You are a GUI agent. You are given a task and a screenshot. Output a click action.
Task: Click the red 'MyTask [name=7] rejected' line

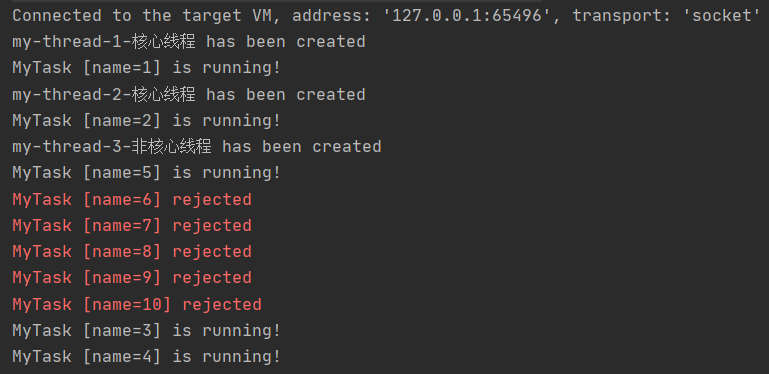point(132,225)
